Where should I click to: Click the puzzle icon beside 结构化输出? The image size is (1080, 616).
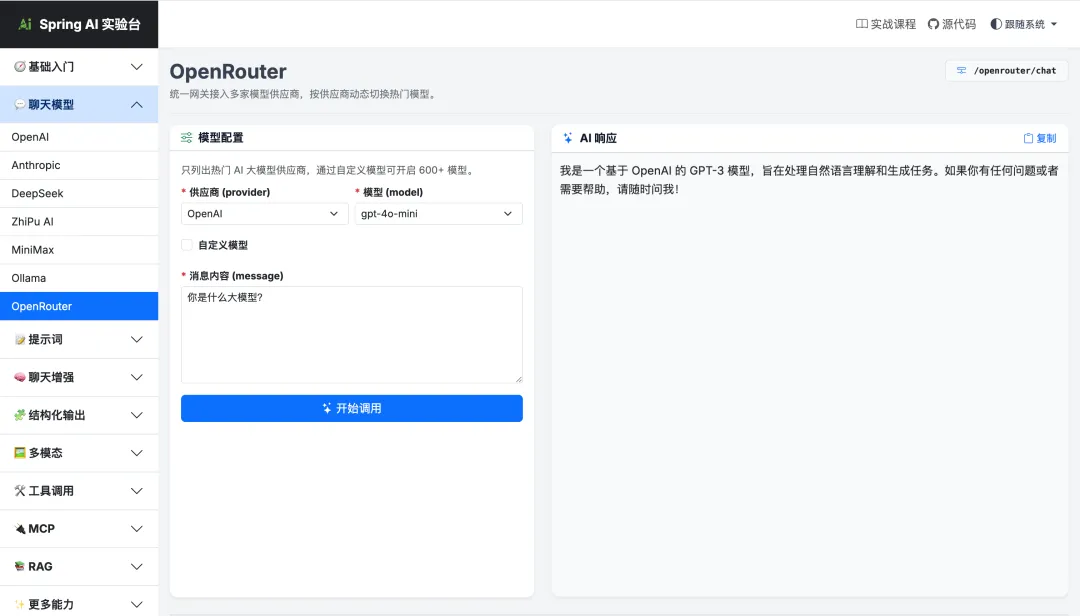click(20, 415)
